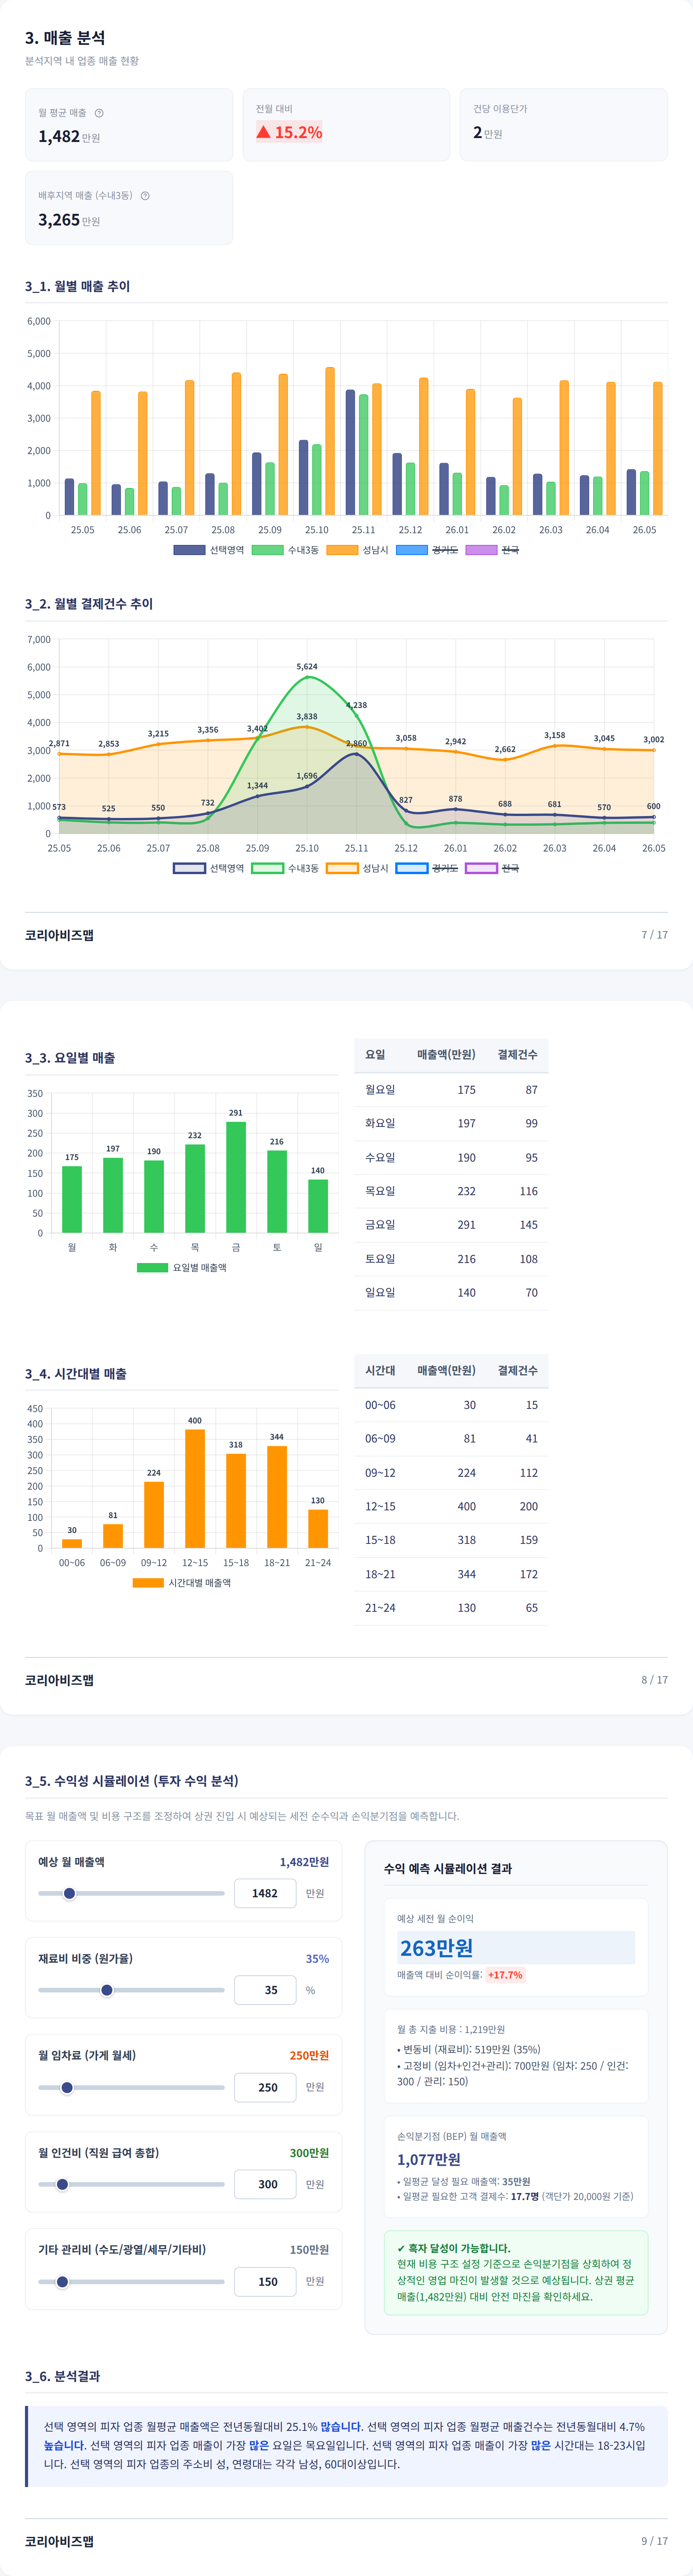Click the 건당 이용단가 card label

pyautogui.click(x=500, y=109)
